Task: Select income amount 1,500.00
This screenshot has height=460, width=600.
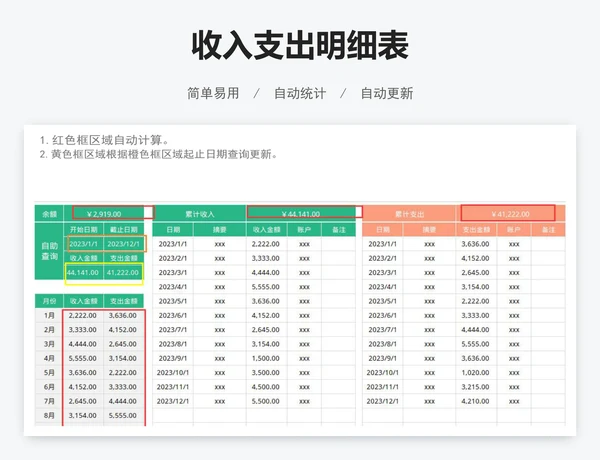Action: [x=266, y=358]
